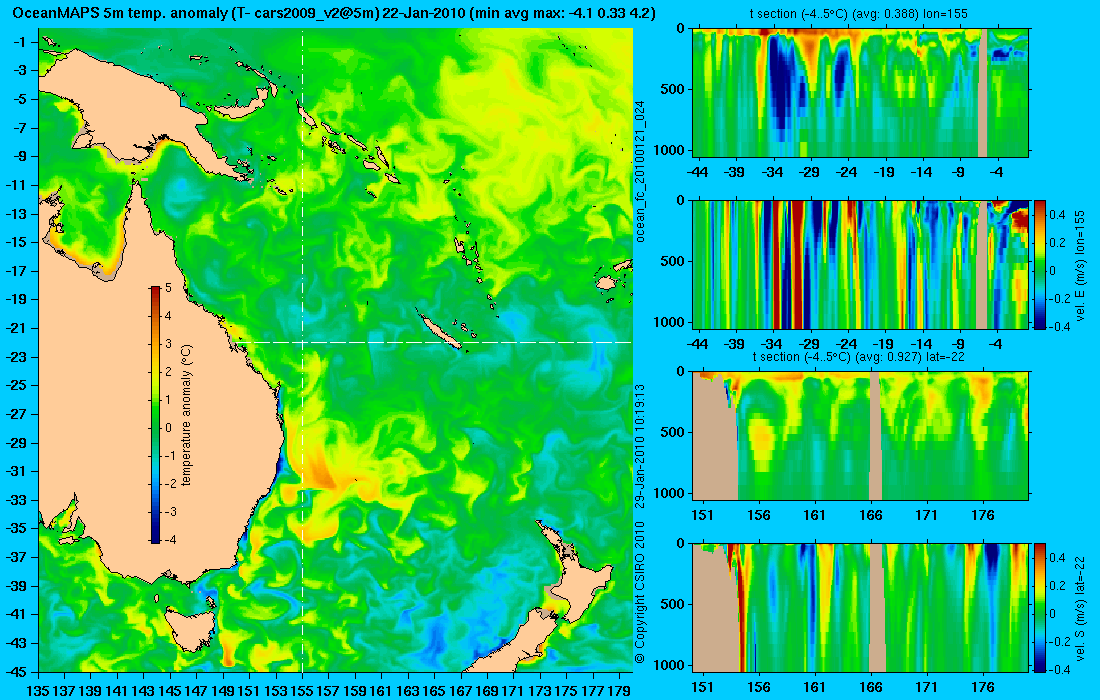Click the horizontal dashed lat=-22 section line

click(432, 342)
